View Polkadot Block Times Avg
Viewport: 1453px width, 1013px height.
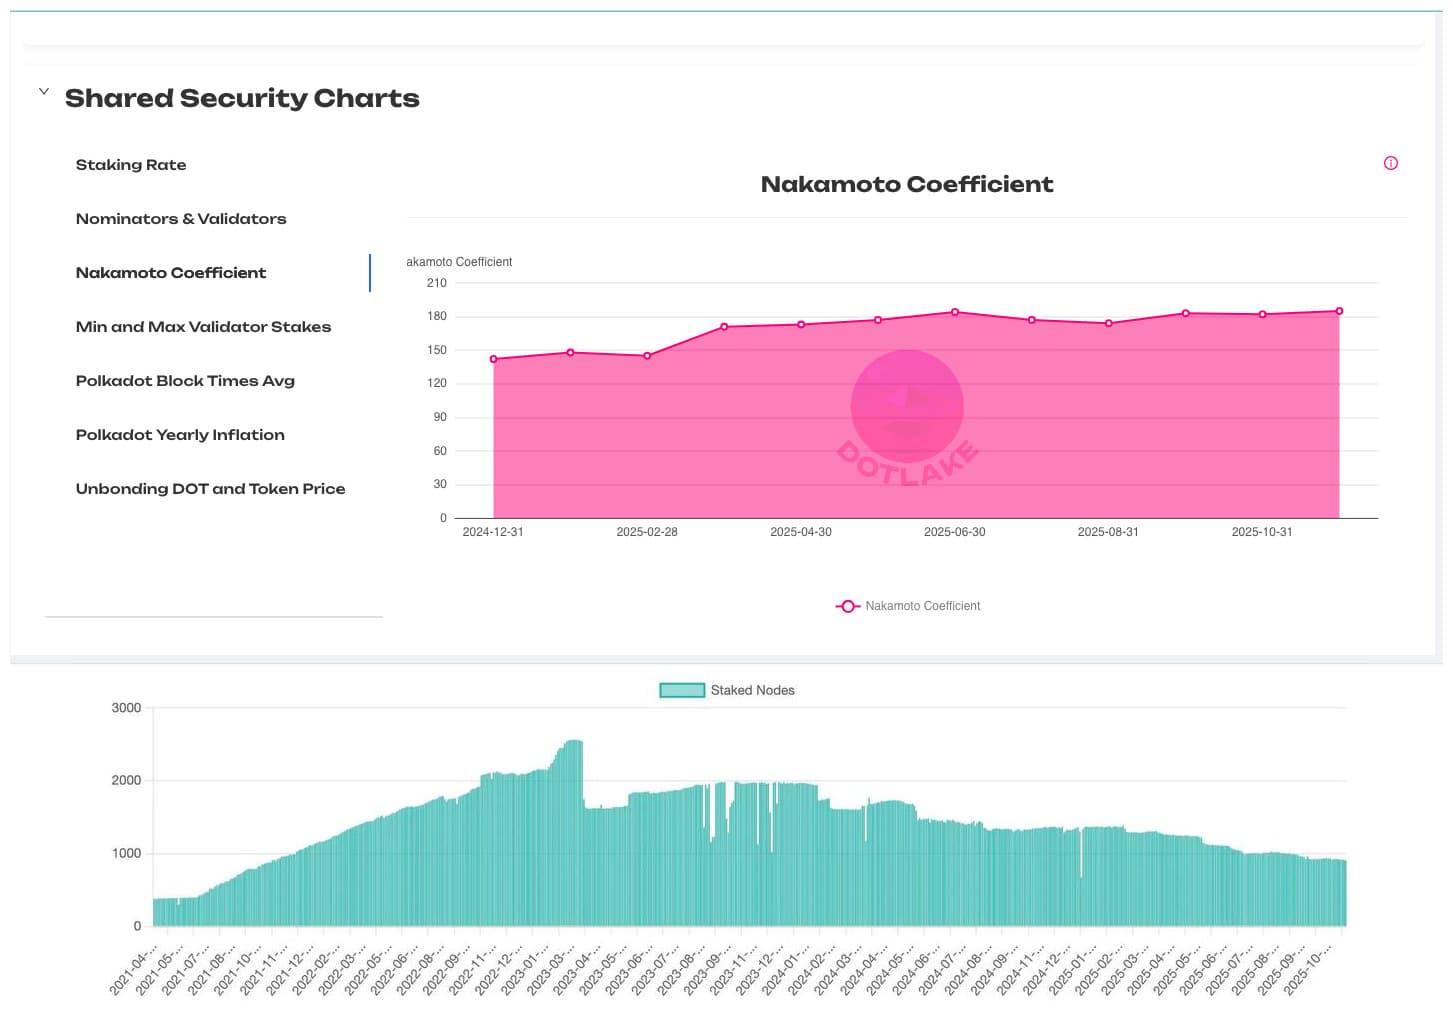tap(185, 381)
